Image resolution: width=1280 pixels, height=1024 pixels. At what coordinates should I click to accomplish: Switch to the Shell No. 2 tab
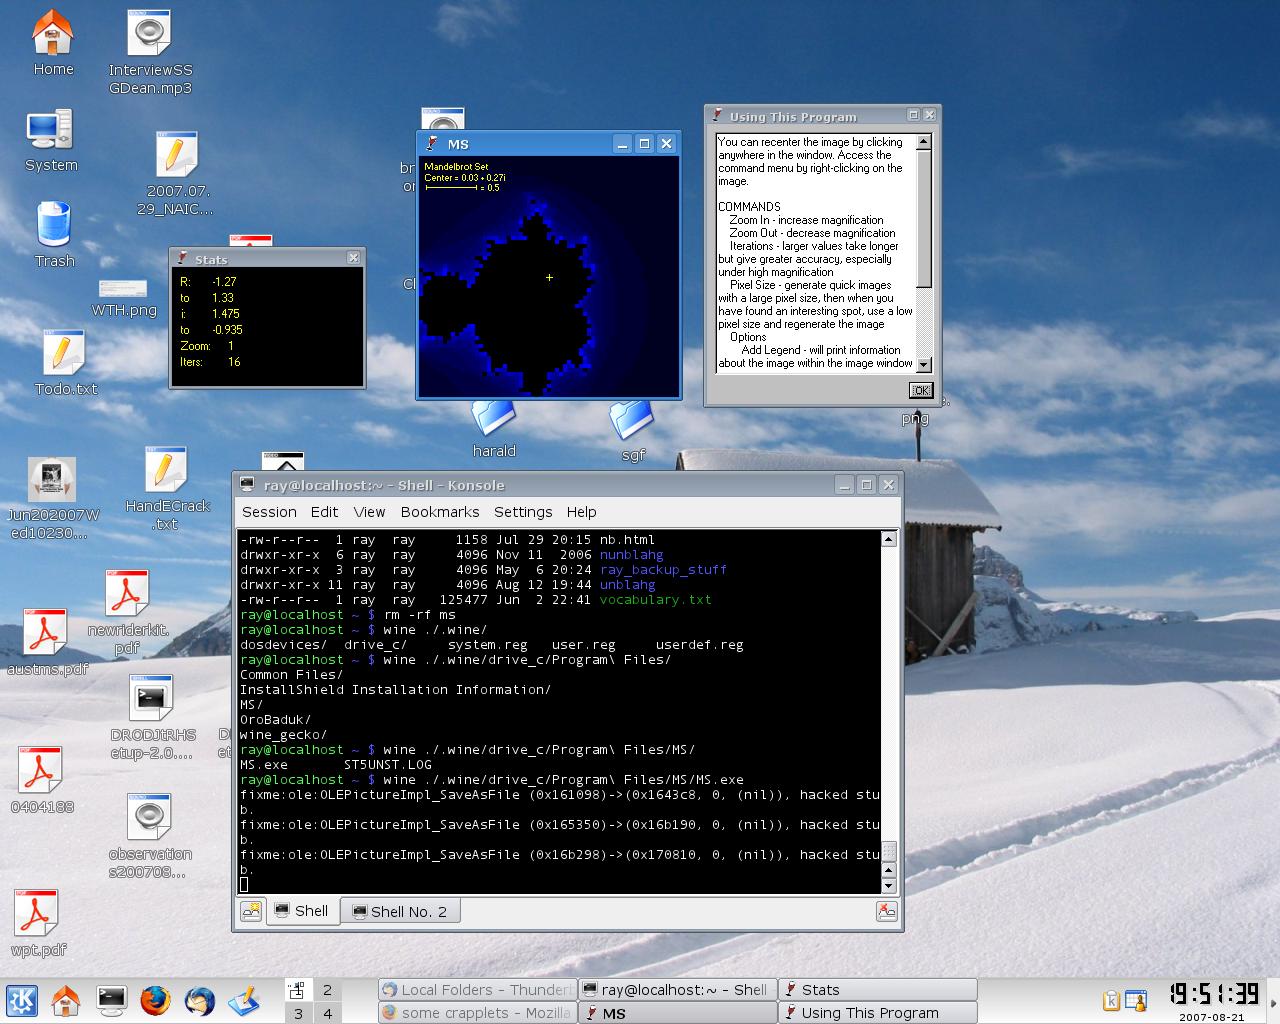(x=398, y=911)
